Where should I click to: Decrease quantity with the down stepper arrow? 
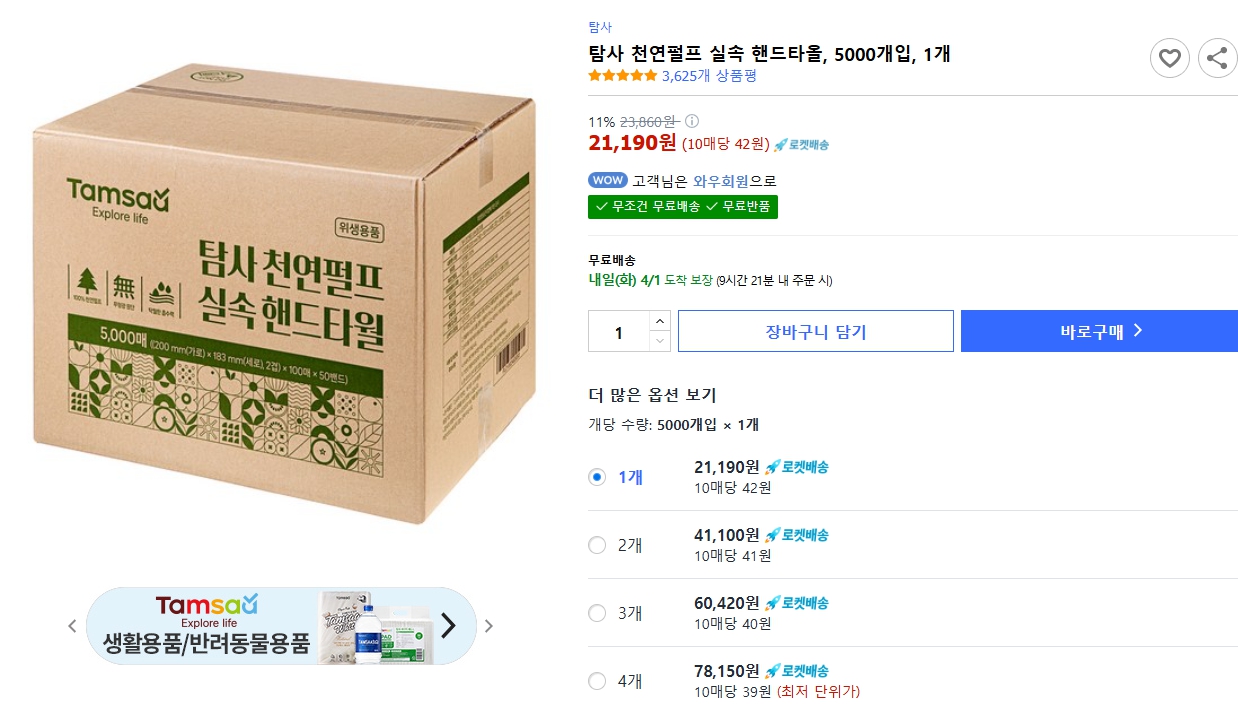[x=660, y=341]
